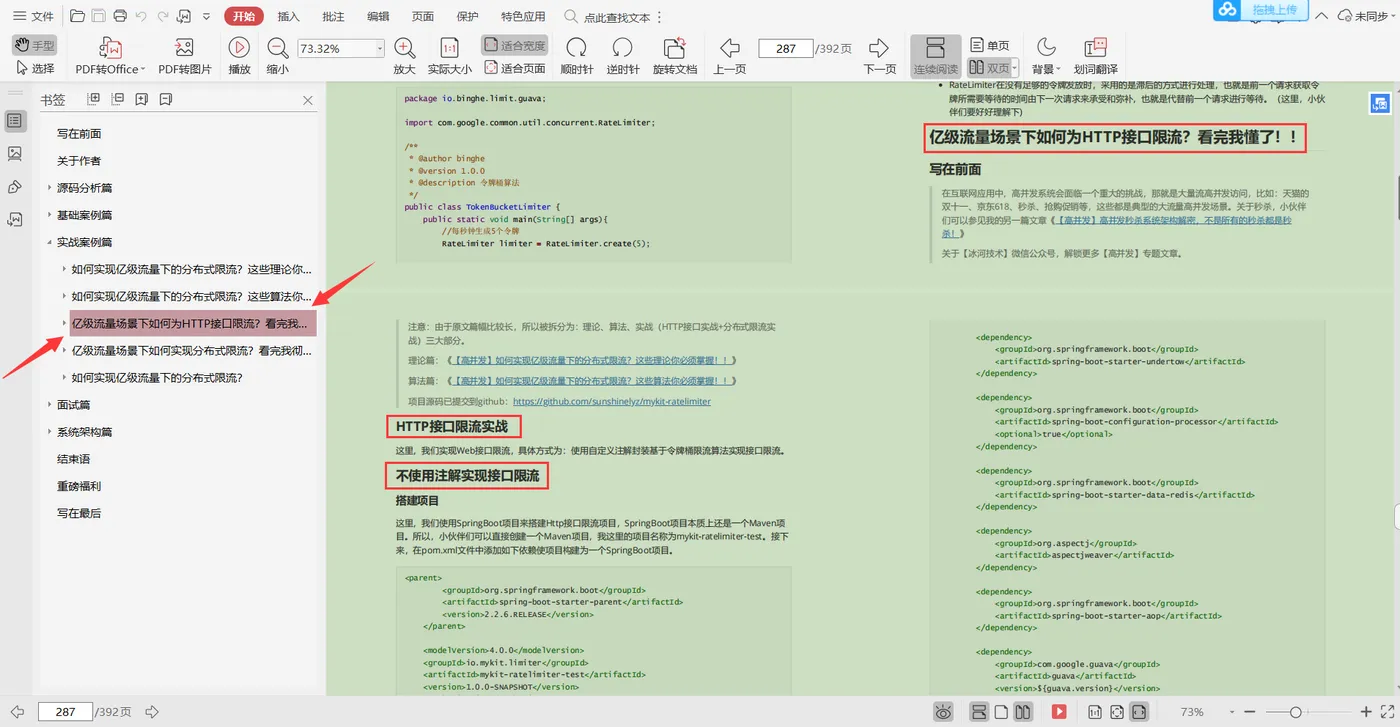Open the zoom percentage dropdown 73.32%
This screenshot has height=727, width=1400.
(x=380, y=49)
